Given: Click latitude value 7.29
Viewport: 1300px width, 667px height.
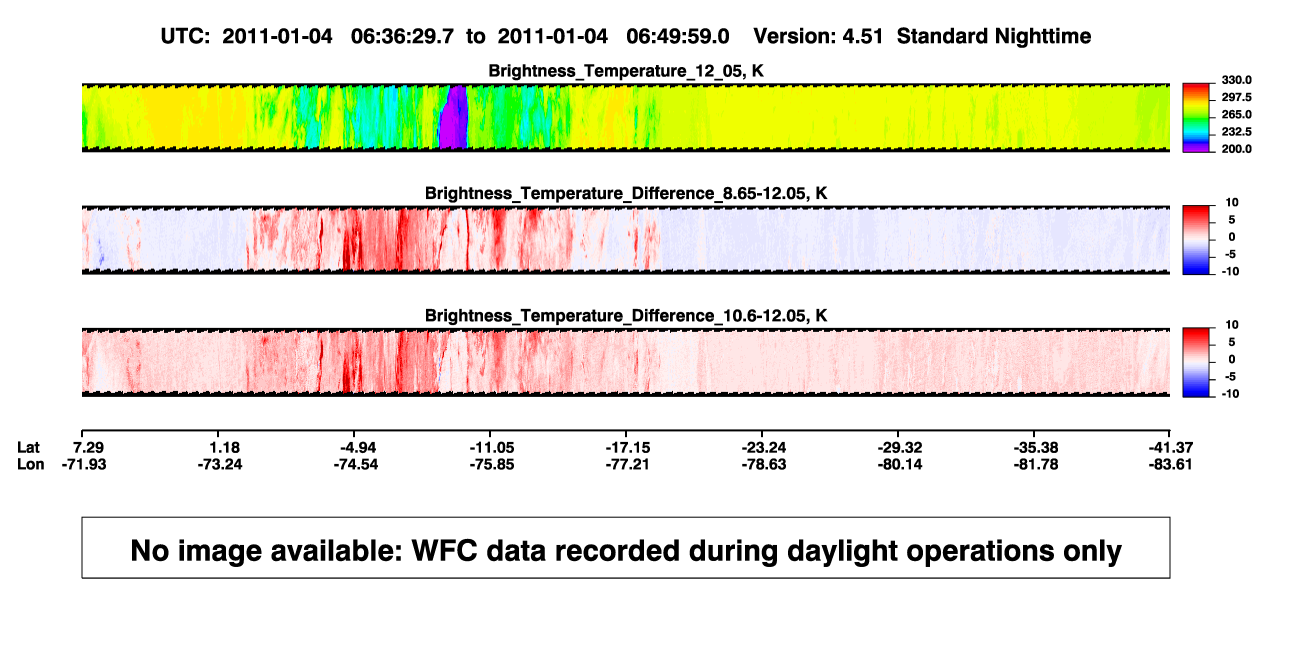Looking at the screenshot, I should (x=90, y=446).
